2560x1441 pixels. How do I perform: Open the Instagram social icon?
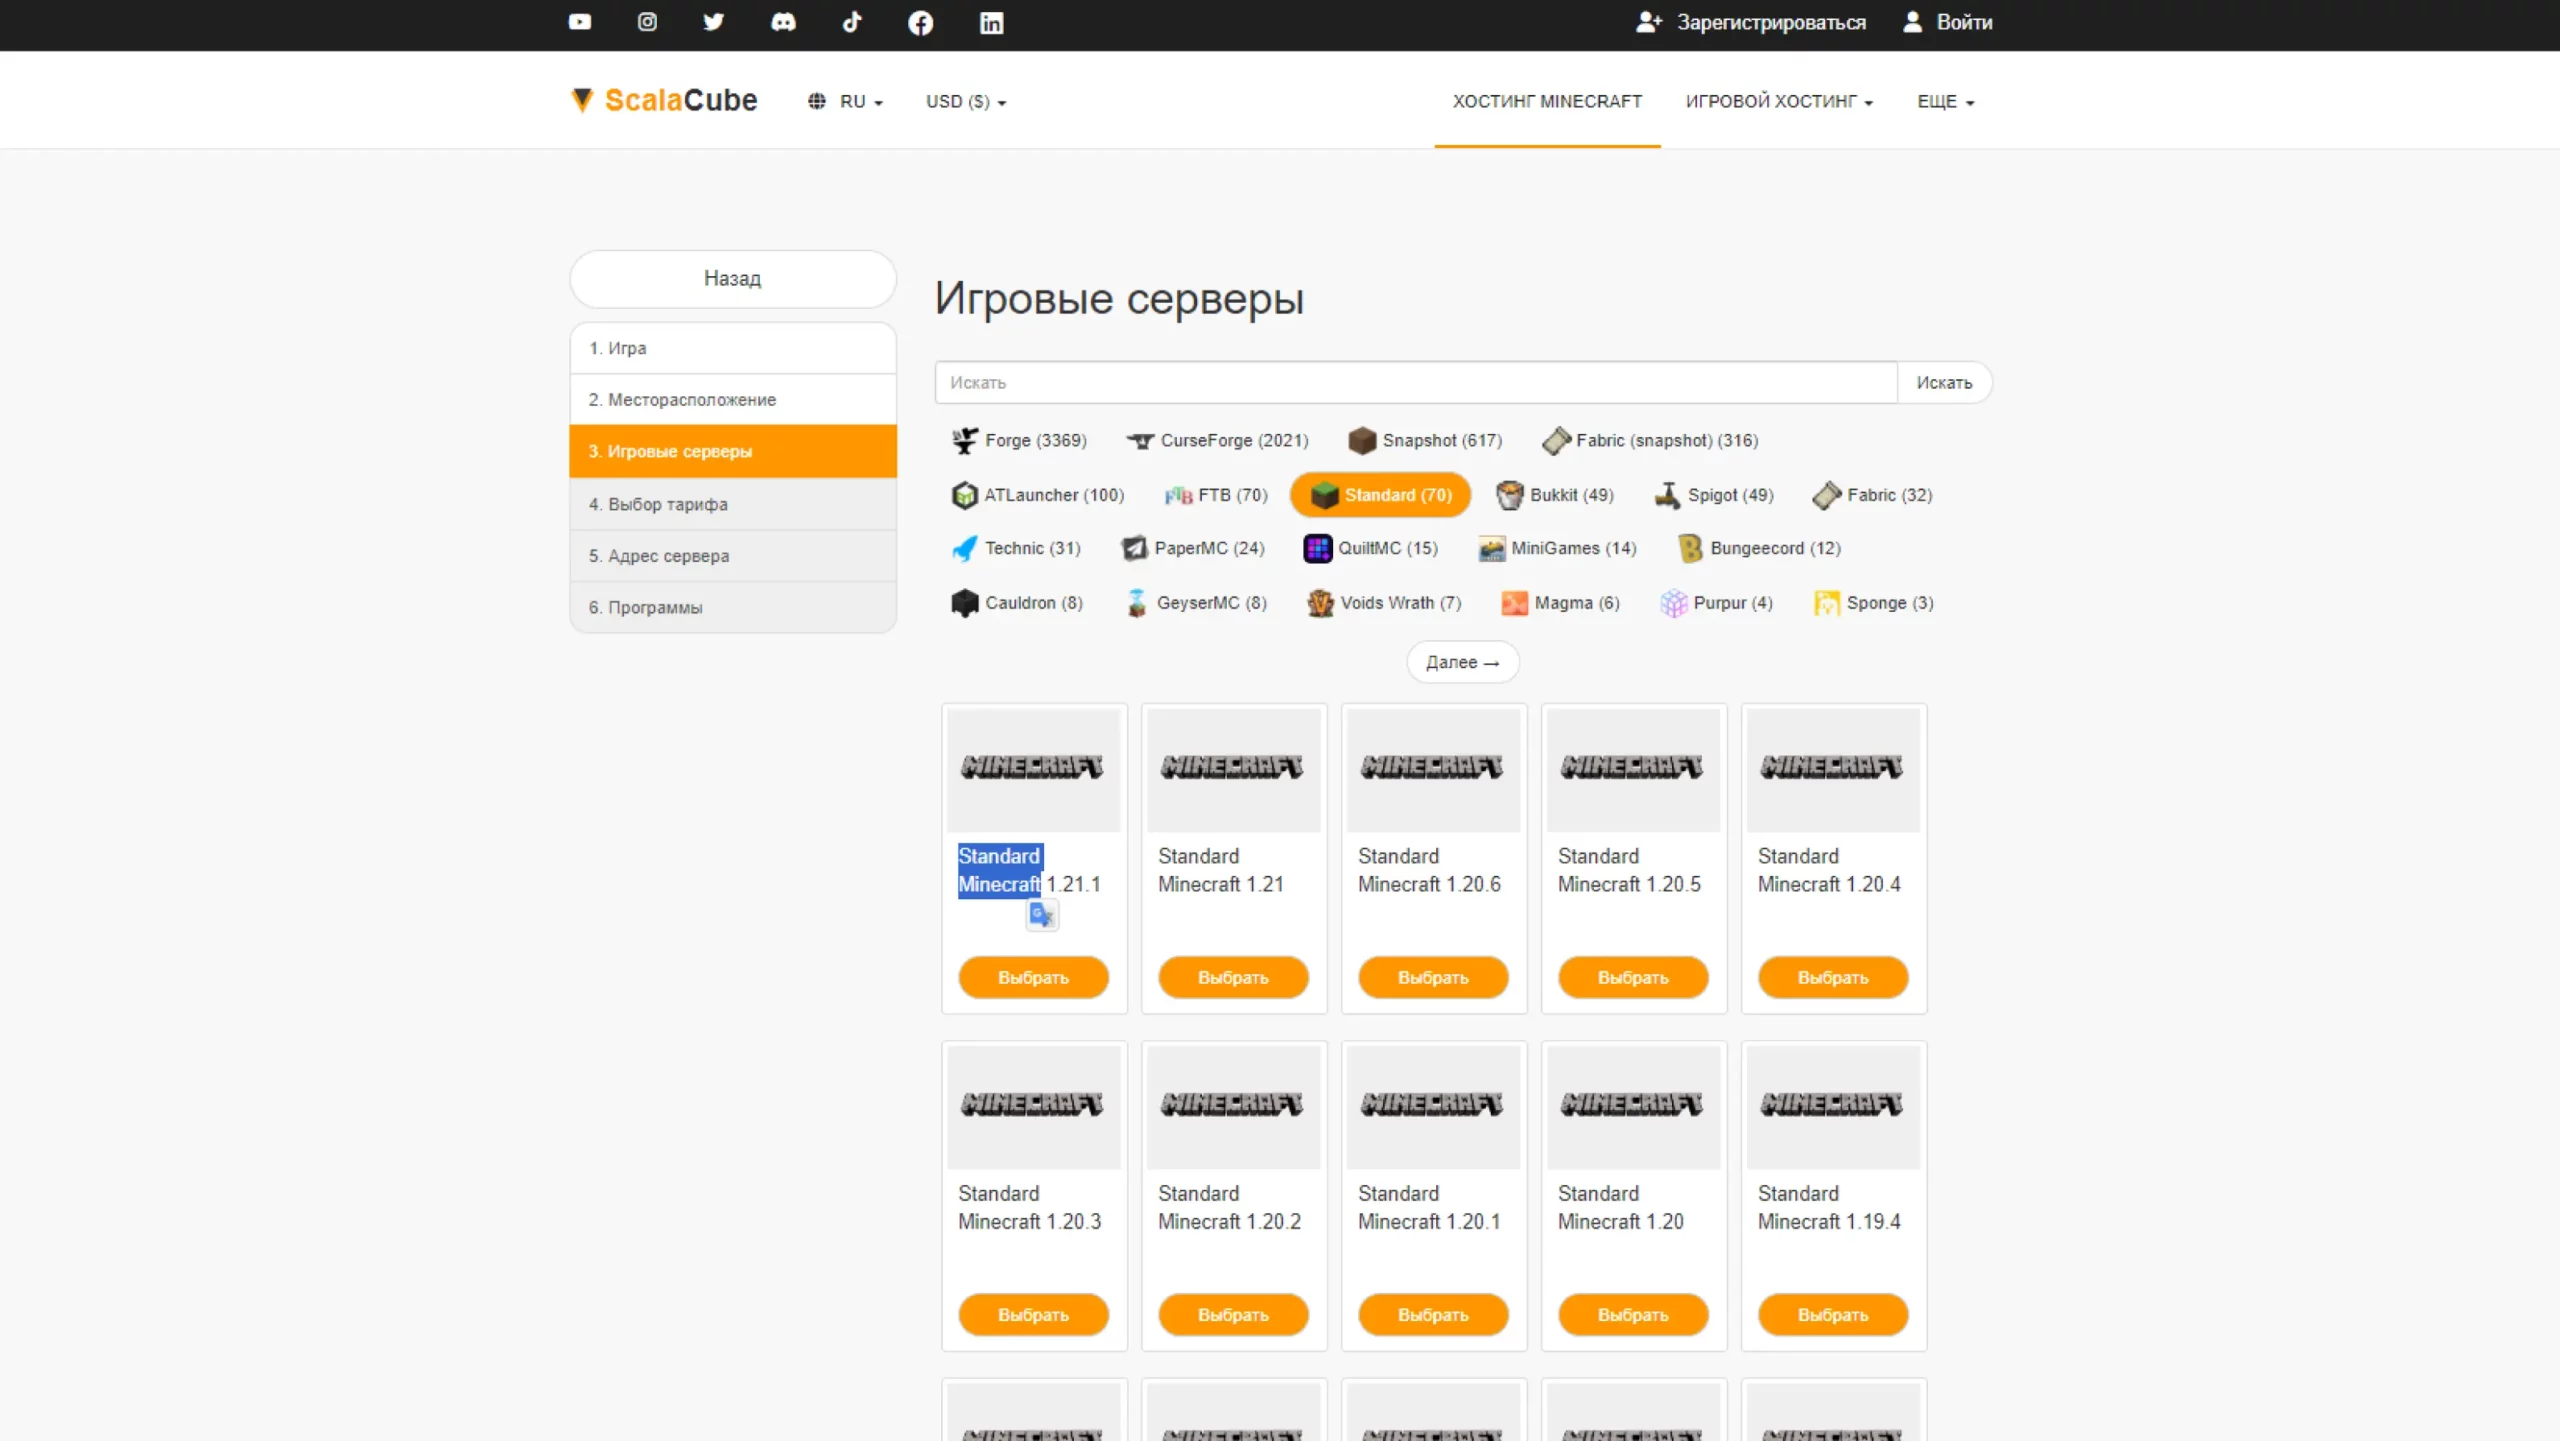647,22
